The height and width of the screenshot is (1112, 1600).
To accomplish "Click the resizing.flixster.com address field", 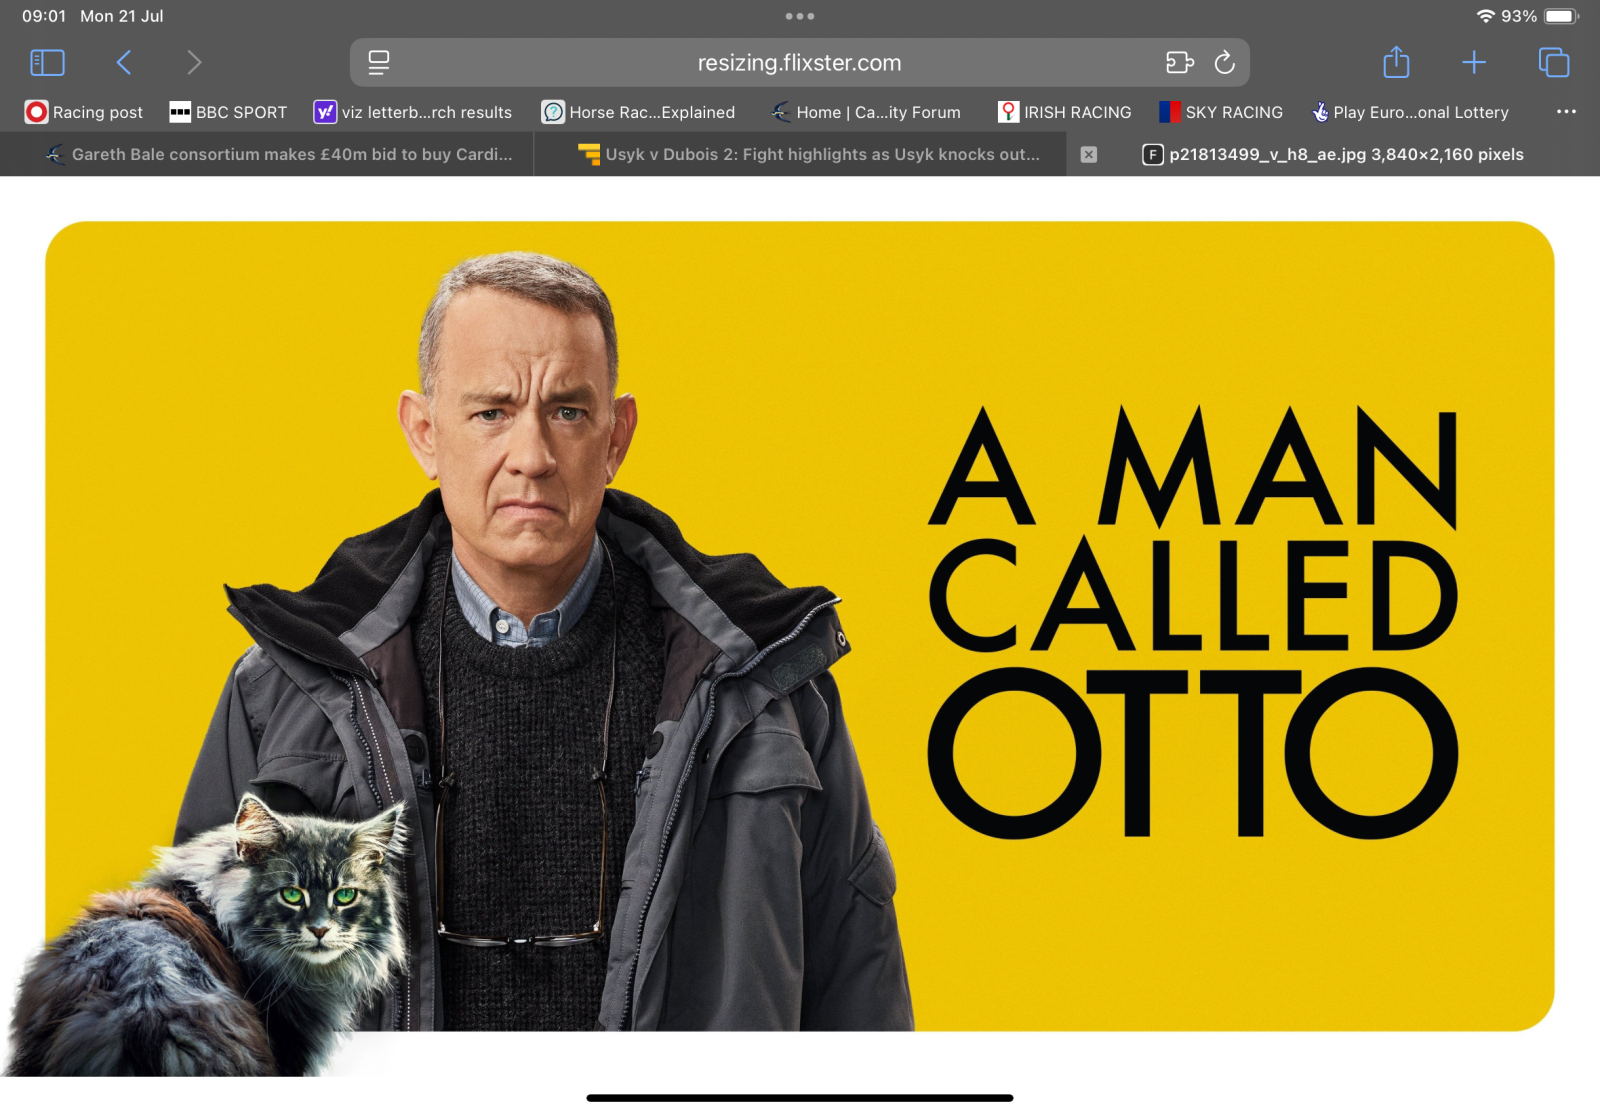I will 798,63.
